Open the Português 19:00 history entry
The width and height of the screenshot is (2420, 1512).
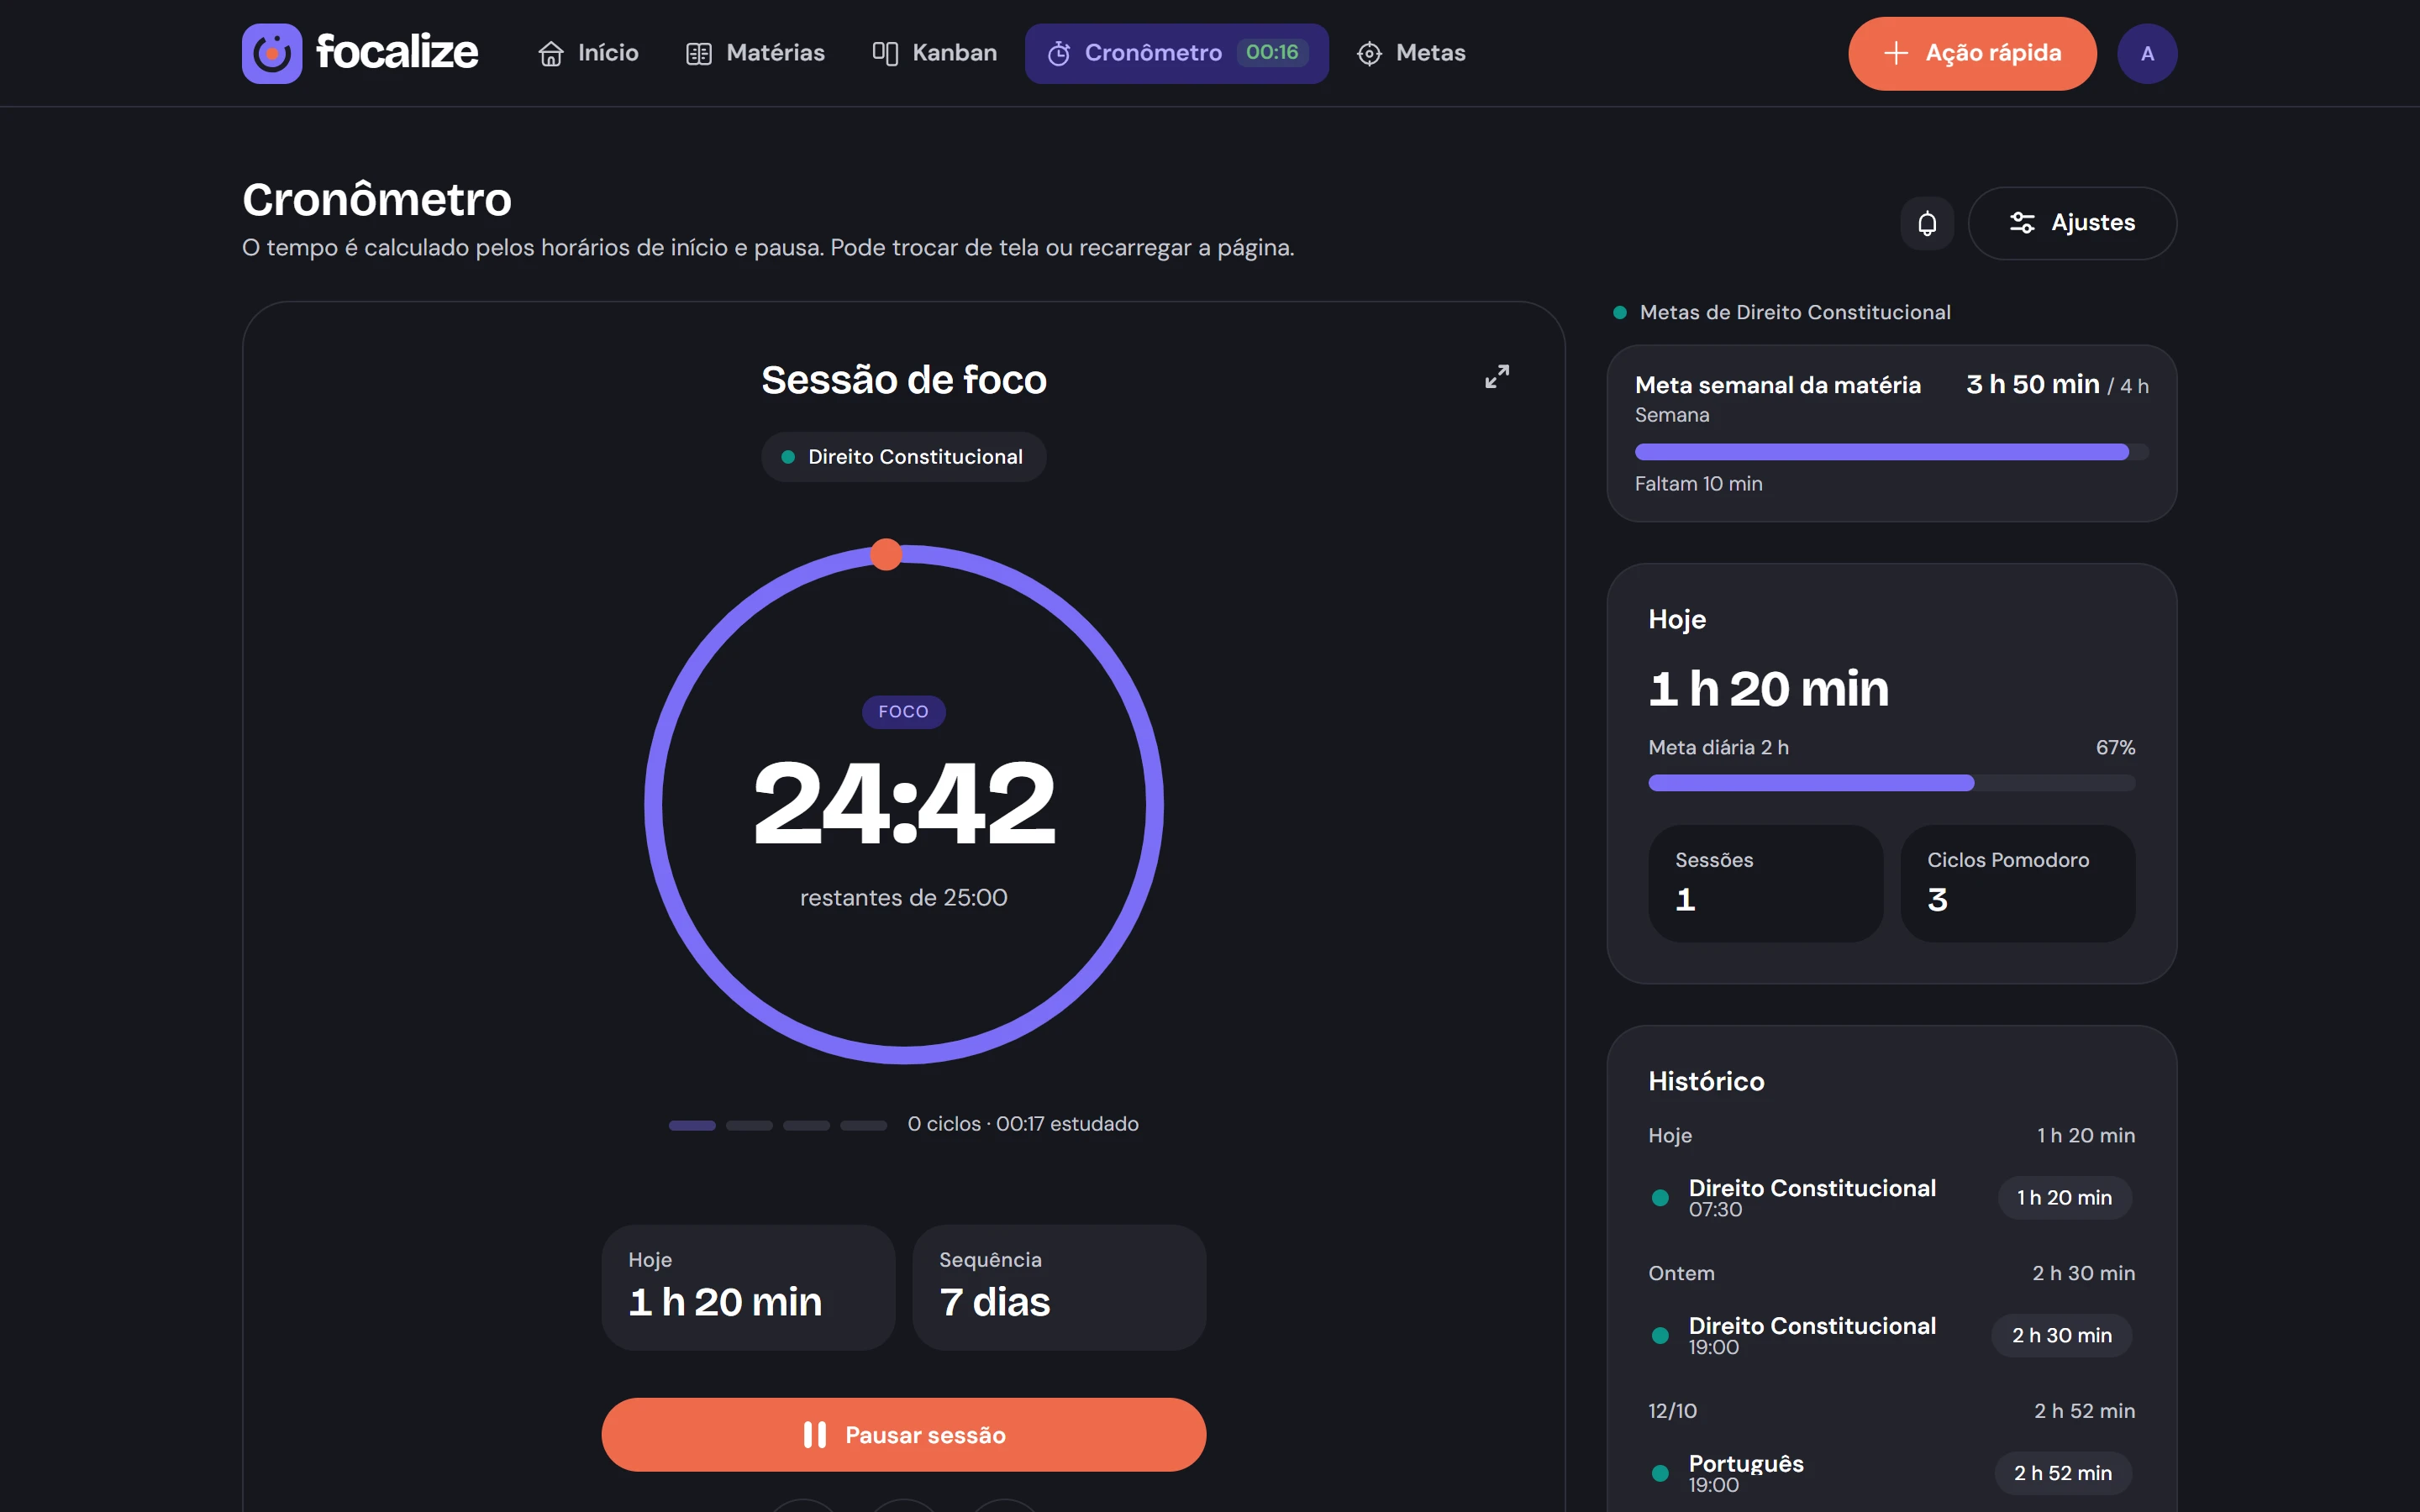1891,1473
